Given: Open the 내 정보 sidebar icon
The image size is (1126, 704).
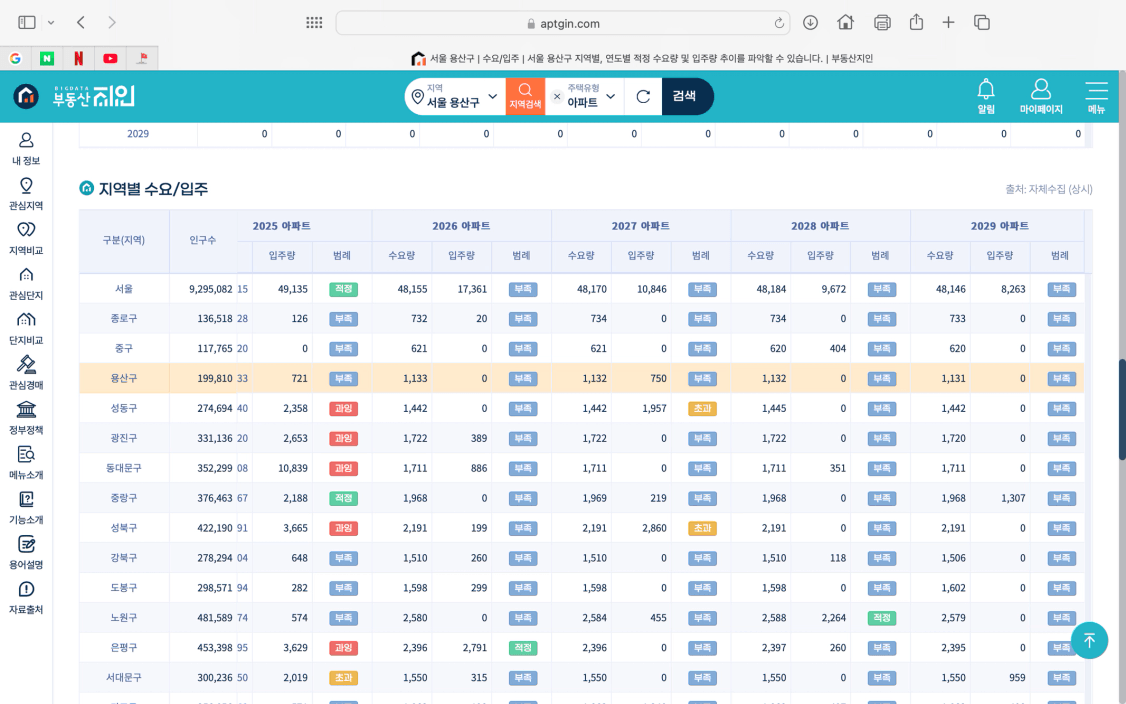Looking at the screenshot, I should click(26, 149).
